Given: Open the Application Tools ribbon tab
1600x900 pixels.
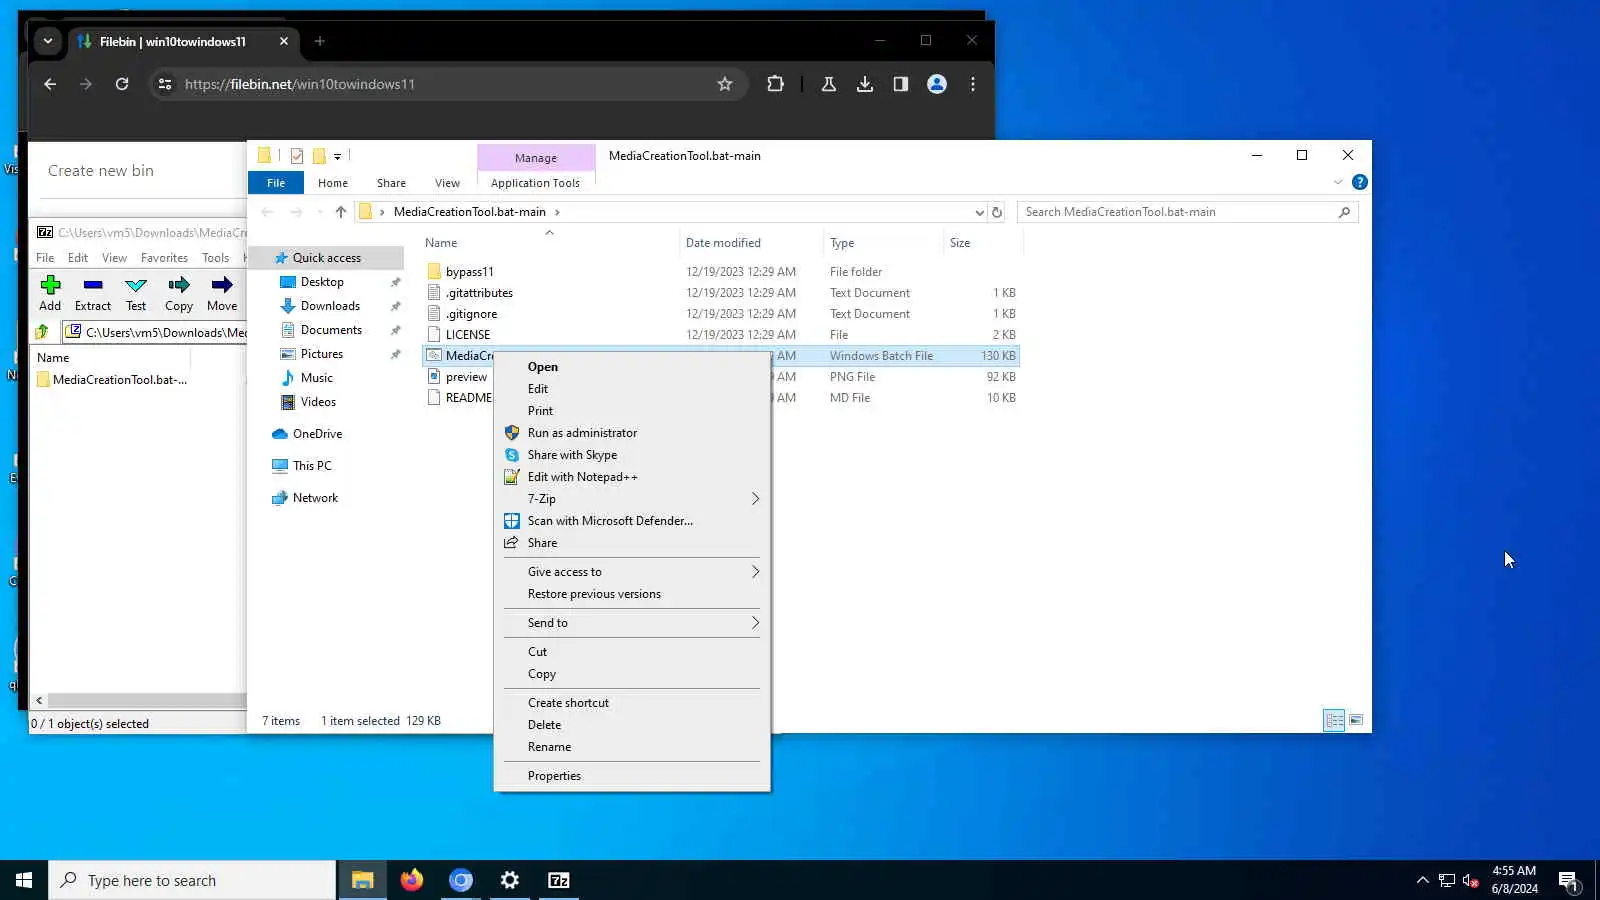Looking at the screenshot, I should [535, 183].
